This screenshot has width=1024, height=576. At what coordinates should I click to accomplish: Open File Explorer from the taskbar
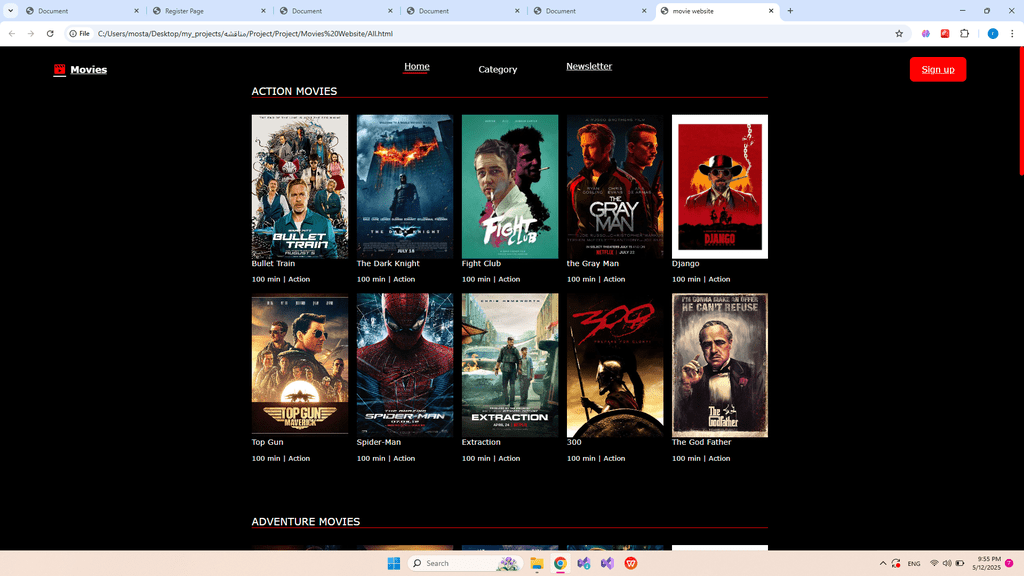click(537, 563)
